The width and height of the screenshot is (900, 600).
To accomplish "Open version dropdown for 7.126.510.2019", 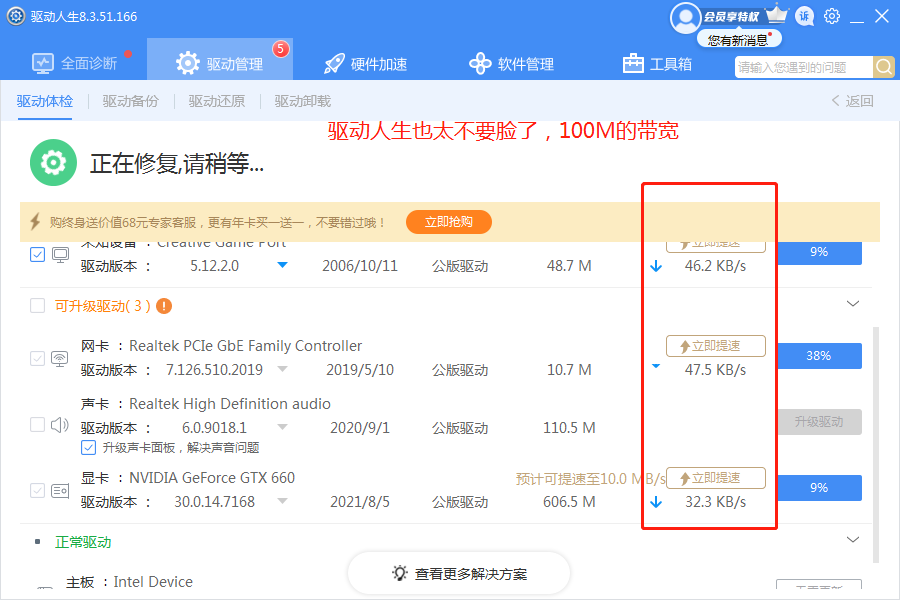I will pyautogui.click(x=282, y=369).
